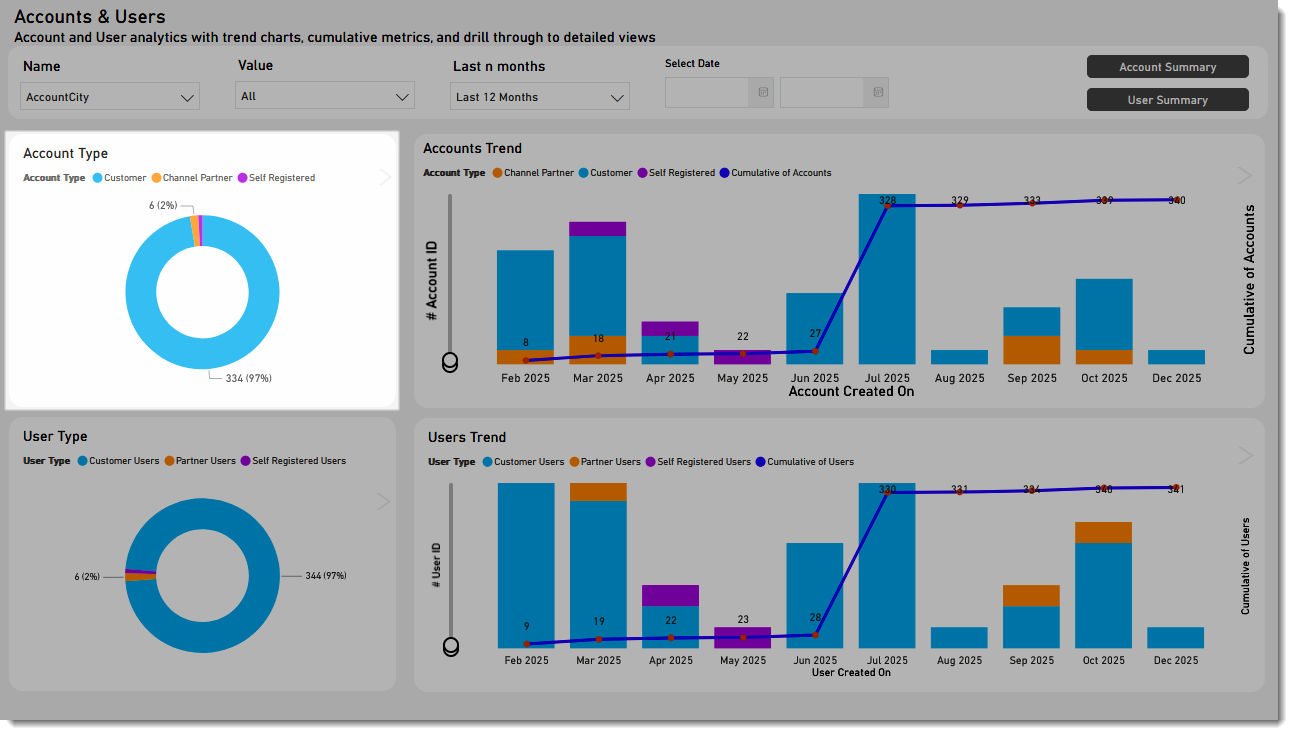Viewport: 1293px width, 735px height.
Task: Toggle Partner Users legend in Users Trend
Action: 608,462
